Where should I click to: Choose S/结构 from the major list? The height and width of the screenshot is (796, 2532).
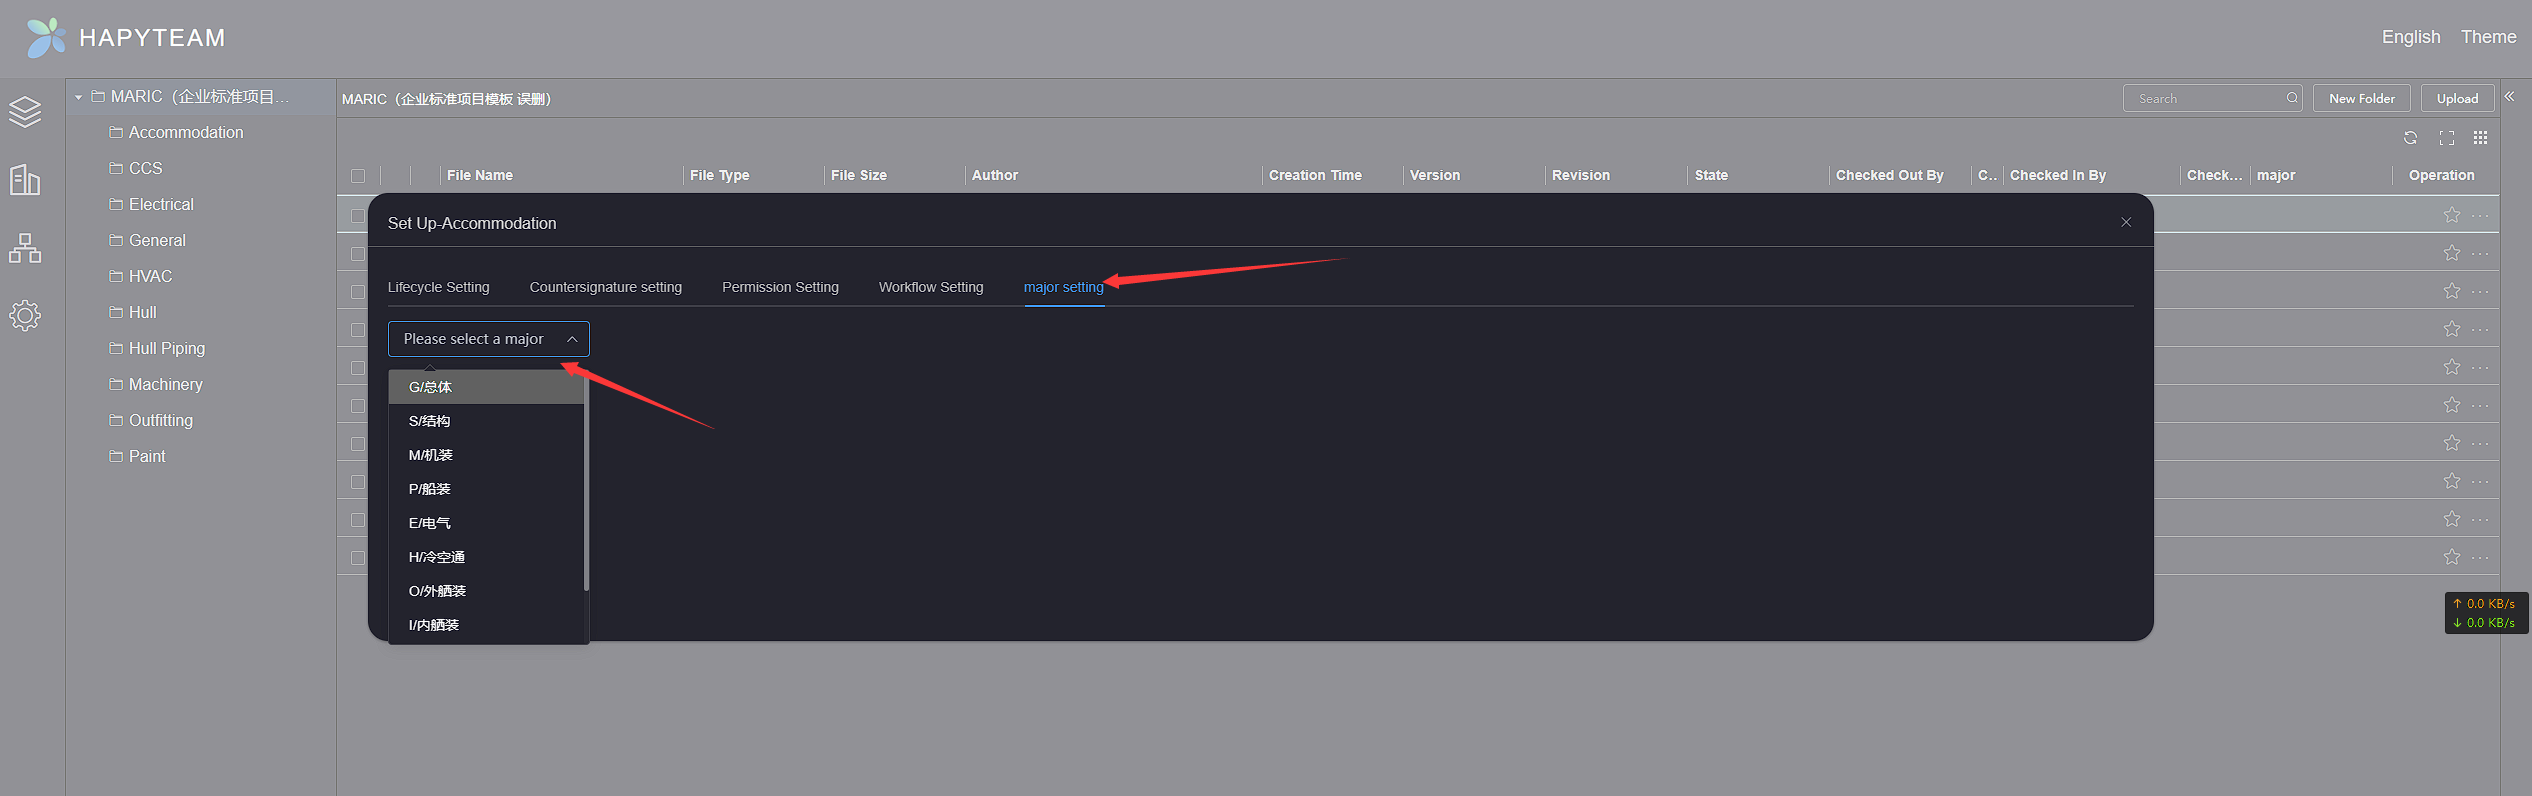coord(486,421)
